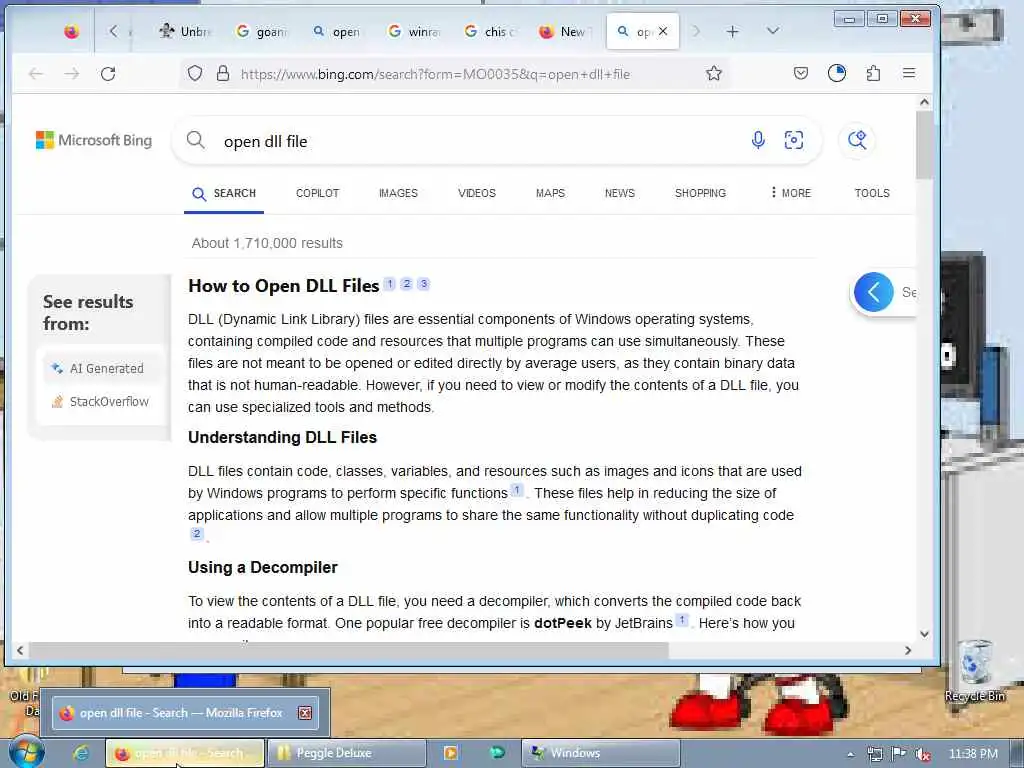Open citation 3 beside How to Open DLL Files
This screenshot has width=1024, height=768.
(x=423, y=283)
